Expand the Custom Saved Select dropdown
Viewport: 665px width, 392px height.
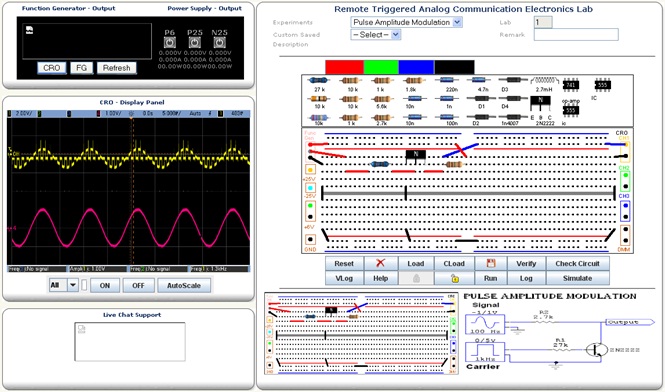[x=375, y=35]
